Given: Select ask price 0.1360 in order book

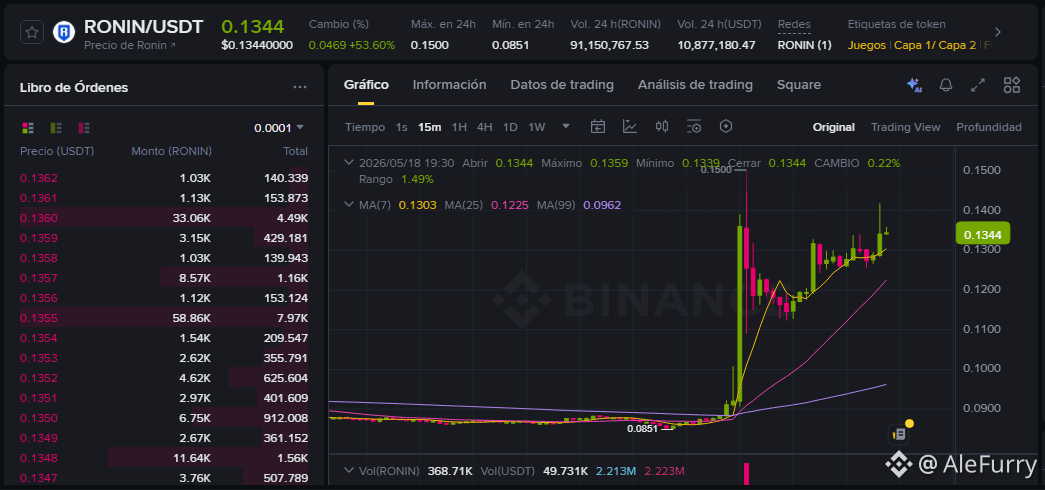Looking at the screenshot, I should tap(39, 218).
